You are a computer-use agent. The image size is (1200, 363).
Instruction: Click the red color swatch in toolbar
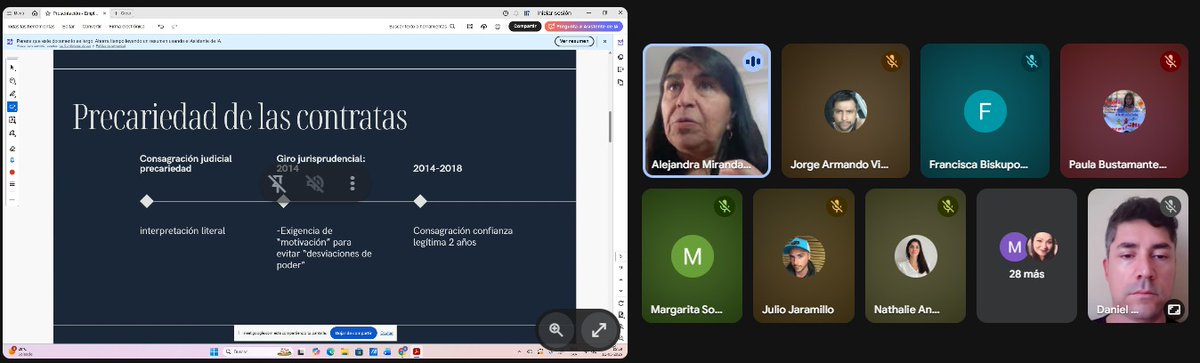tap(12, 172)
